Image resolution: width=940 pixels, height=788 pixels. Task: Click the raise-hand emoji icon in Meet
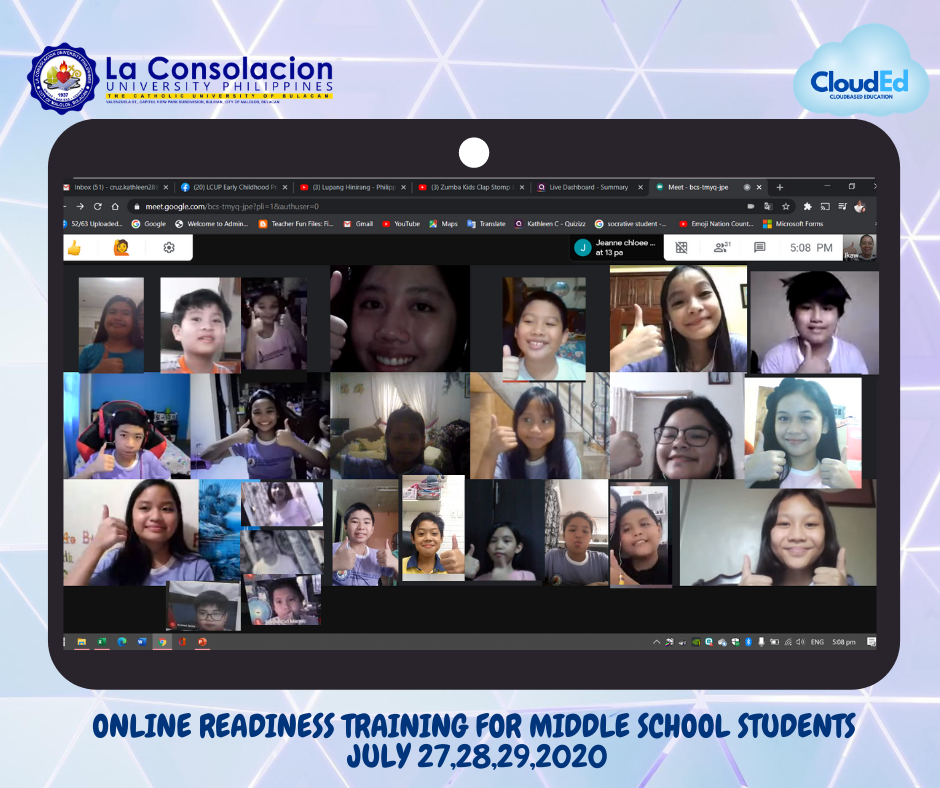121,247
